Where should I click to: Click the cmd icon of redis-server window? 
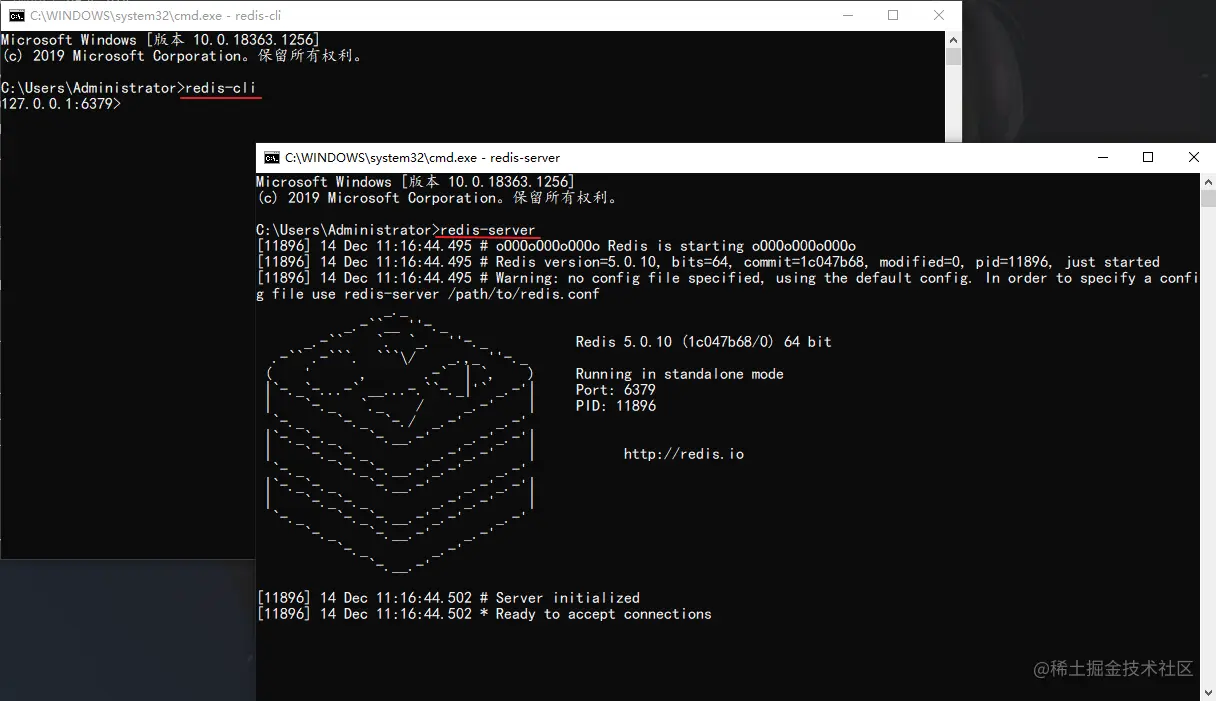(x=272, y=158)
